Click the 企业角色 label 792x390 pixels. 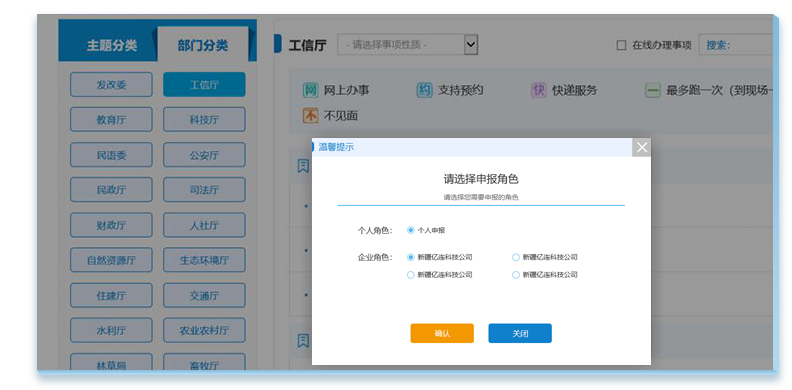pos(375,257)
